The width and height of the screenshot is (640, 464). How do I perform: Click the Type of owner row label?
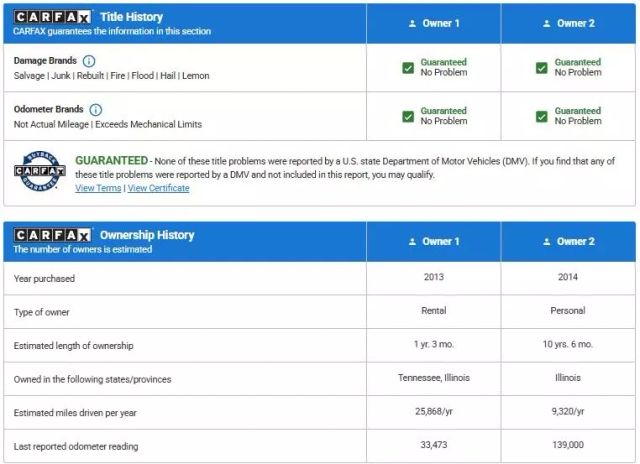point(41,312)
